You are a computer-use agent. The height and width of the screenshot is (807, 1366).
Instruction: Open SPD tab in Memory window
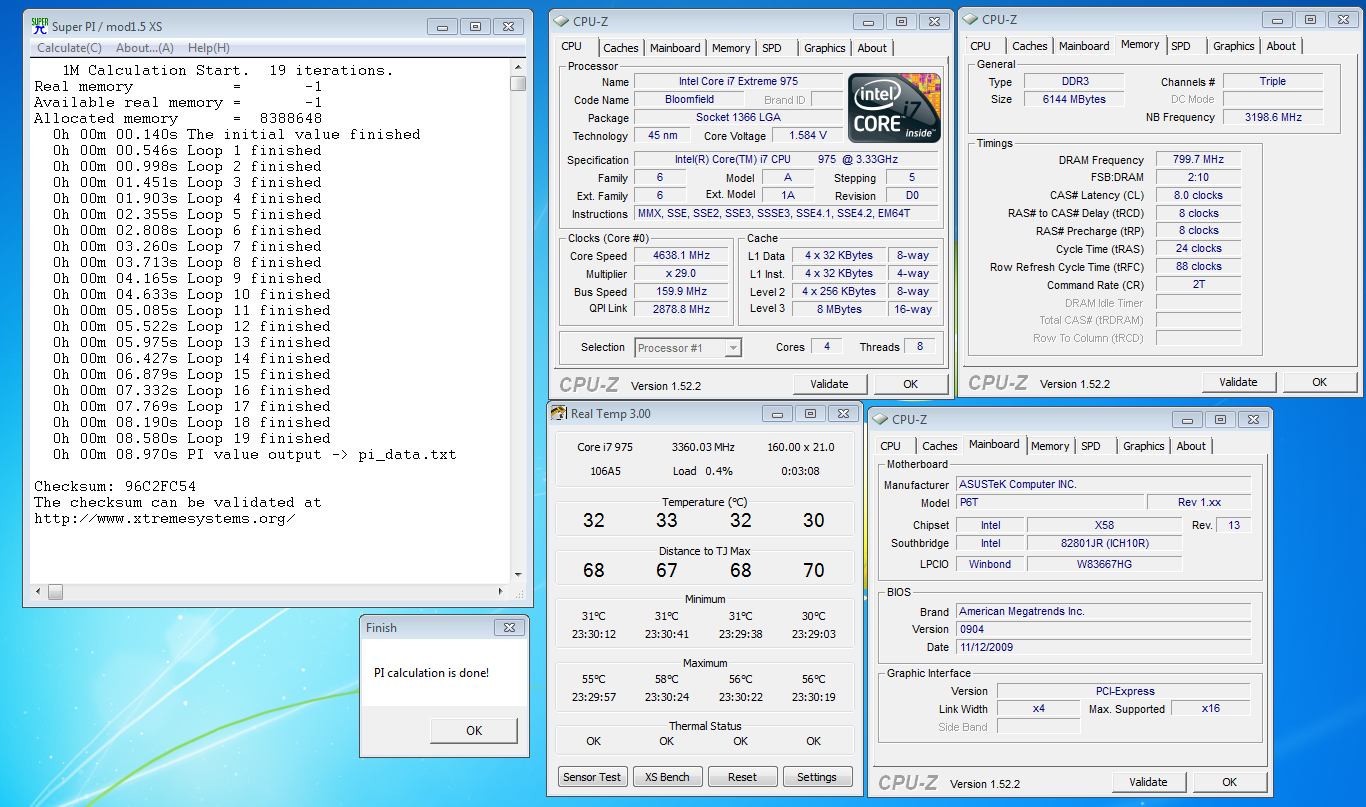1181,46
